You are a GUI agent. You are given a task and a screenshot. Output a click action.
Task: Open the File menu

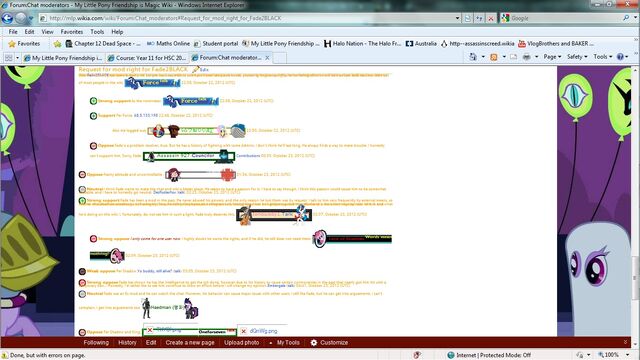(13, 31)
